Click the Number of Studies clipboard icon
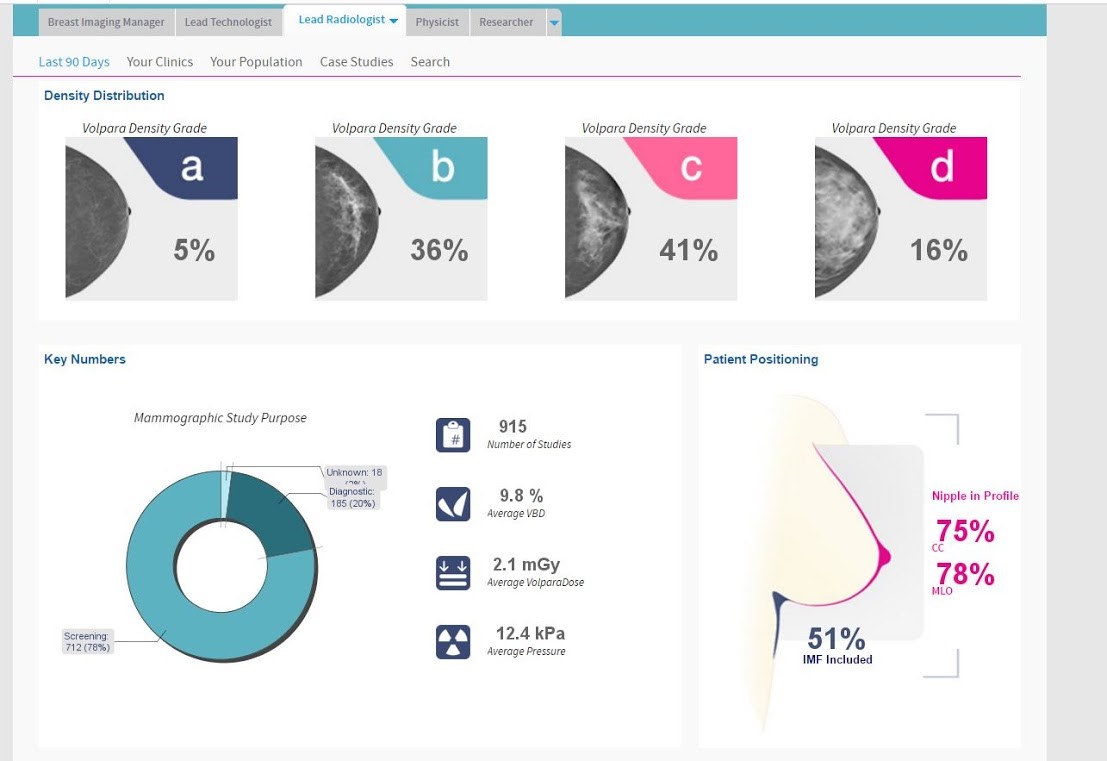Image resolution: width=1107 pixels, height=761 pixels. tap(453, 435)
